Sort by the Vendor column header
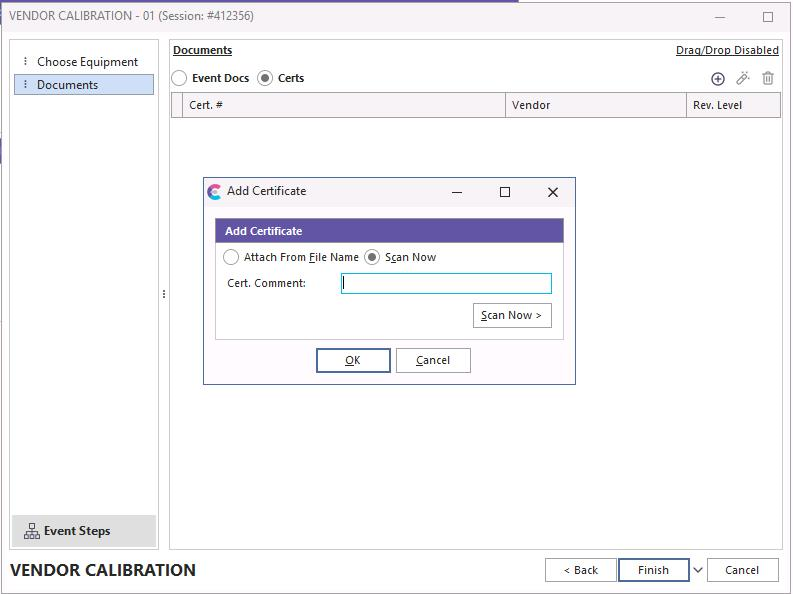793x594 pixels. (595, 105)
